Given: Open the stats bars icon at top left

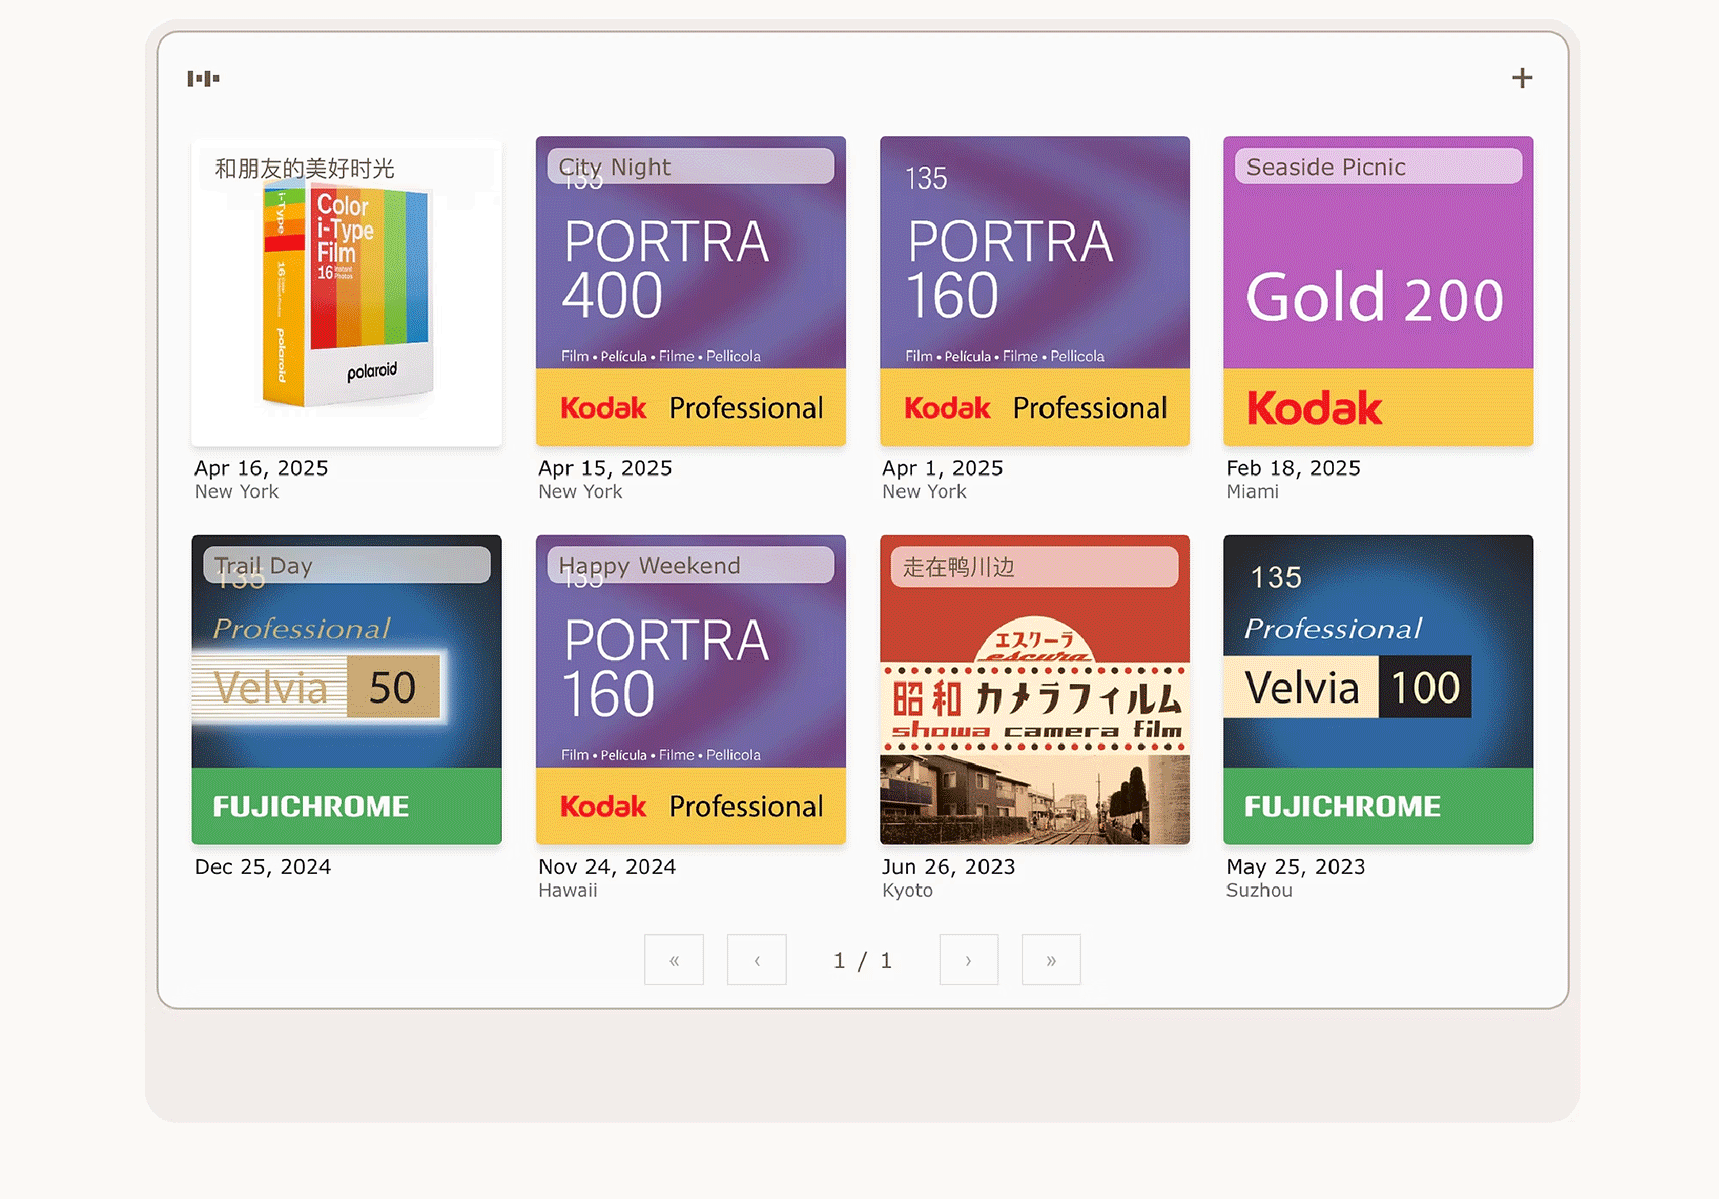Looking at the screenshot, I should [203, 78].
